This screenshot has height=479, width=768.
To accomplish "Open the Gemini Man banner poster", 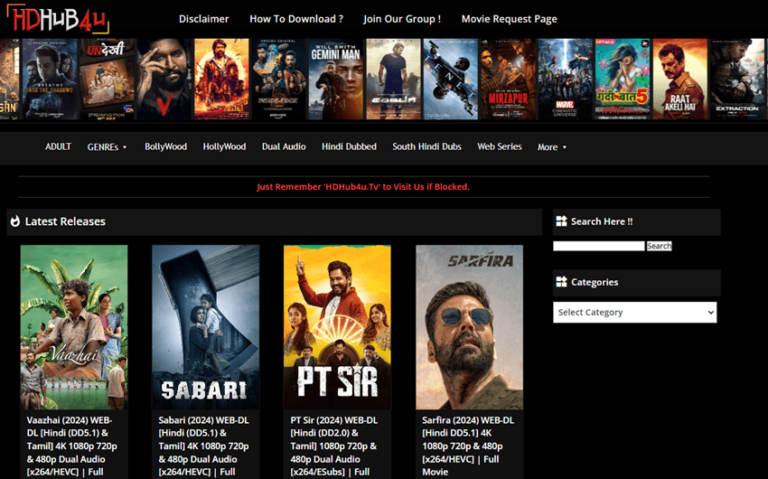I will coord(336,79).
